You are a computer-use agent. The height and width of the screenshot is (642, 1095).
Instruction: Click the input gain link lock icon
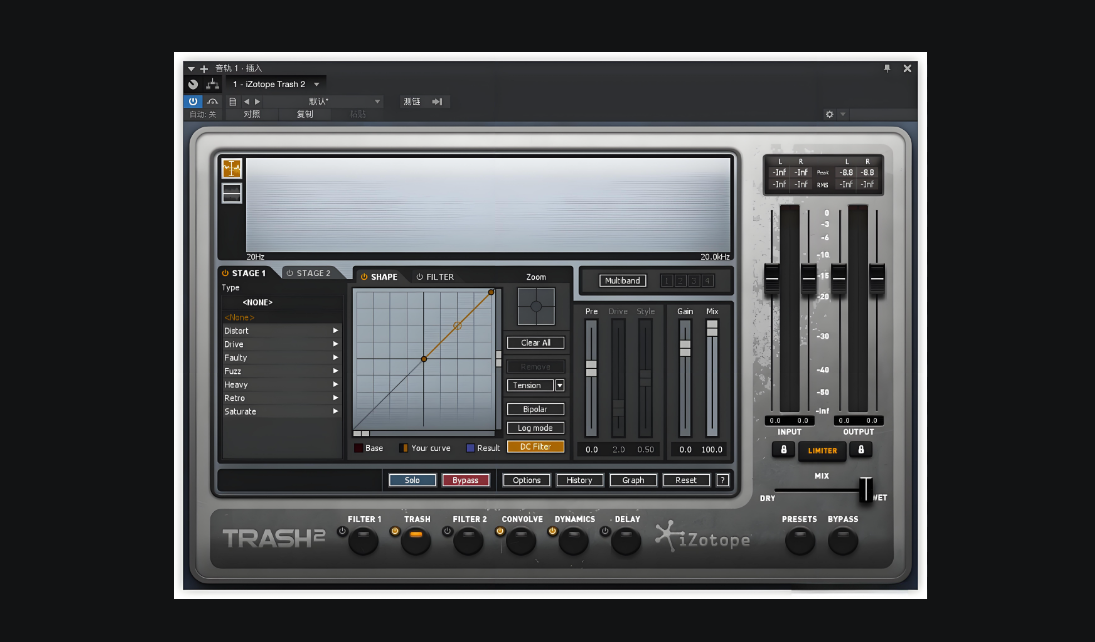pyautogui.click(x=784, y=451)
